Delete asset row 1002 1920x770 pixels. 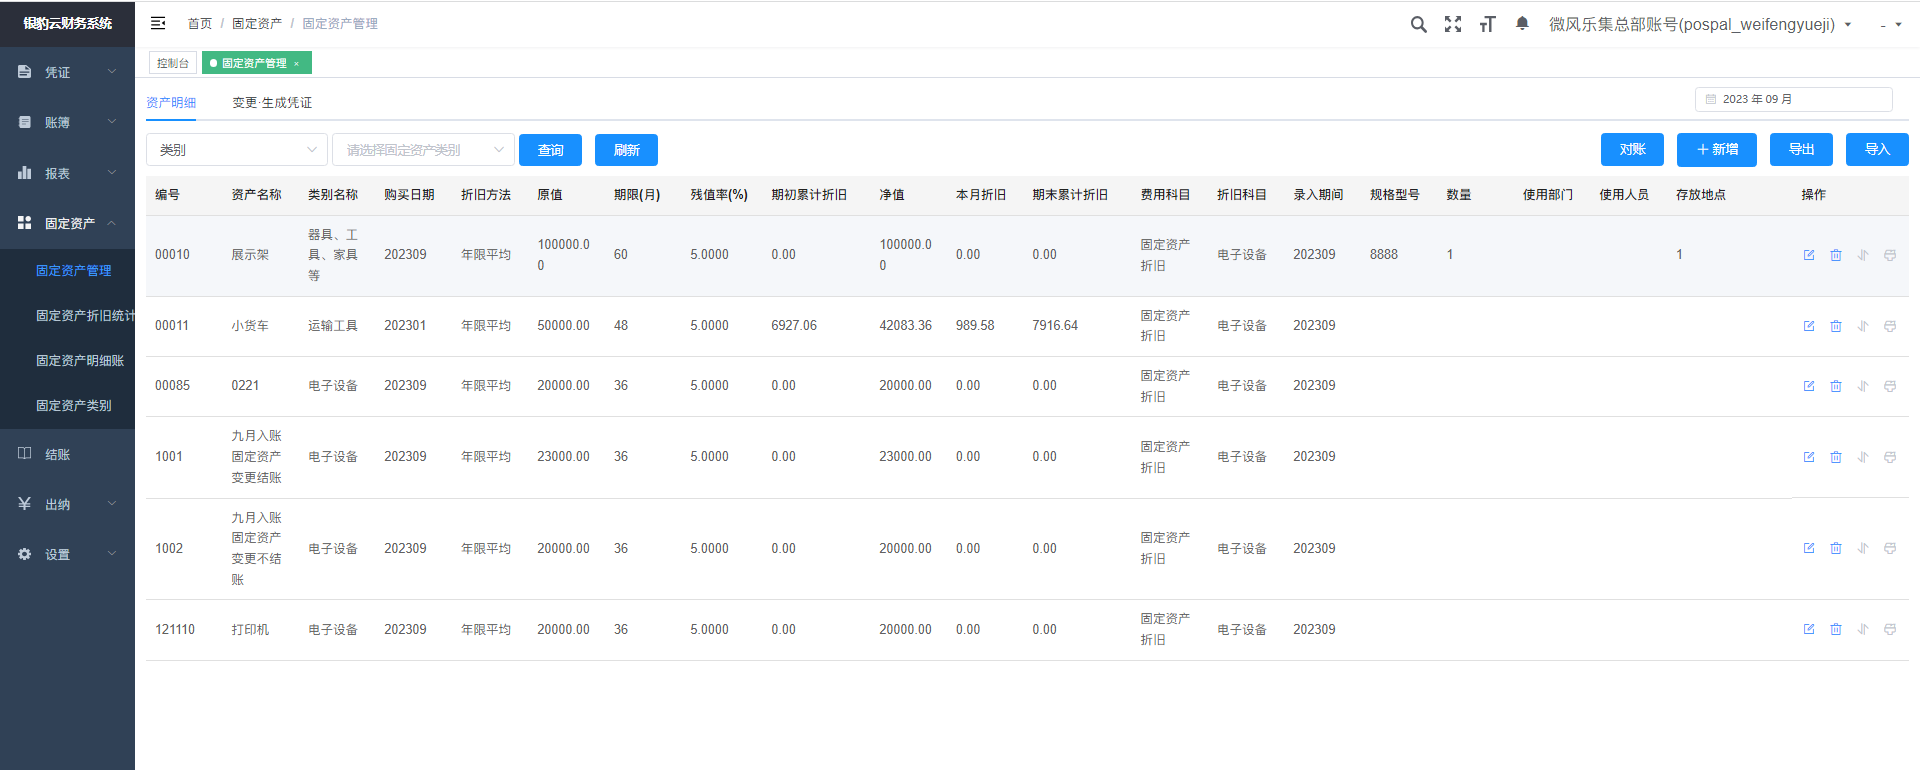coord(1836,548)
